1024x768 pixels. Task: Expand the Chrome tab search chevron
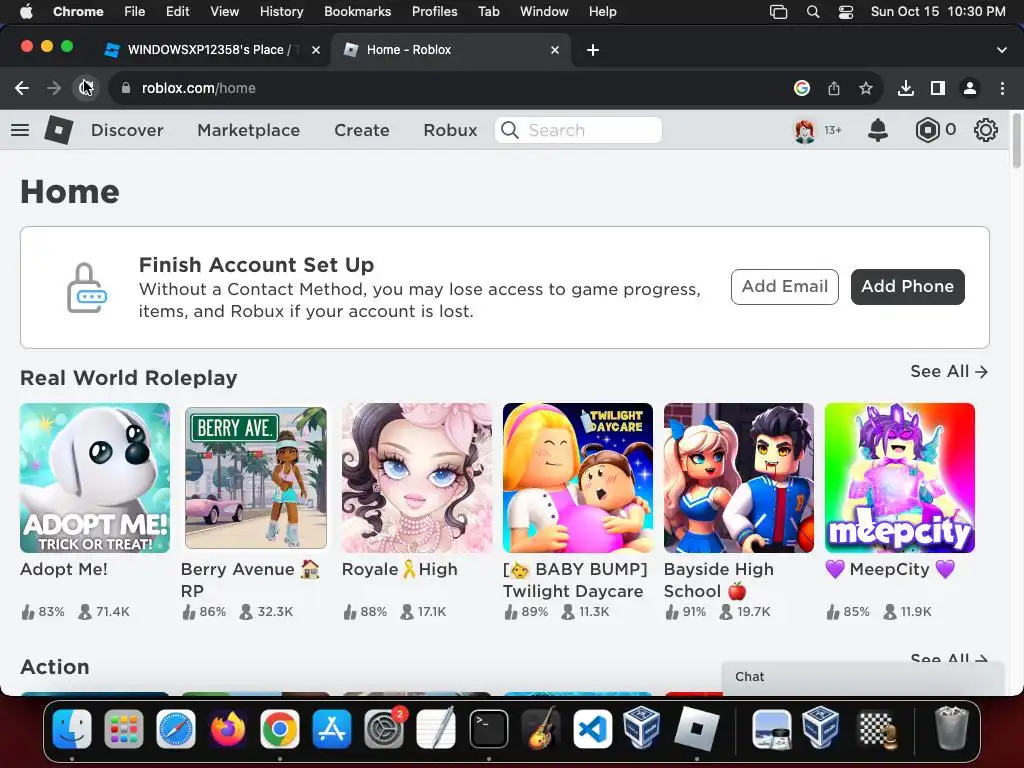click(1002, 50)
